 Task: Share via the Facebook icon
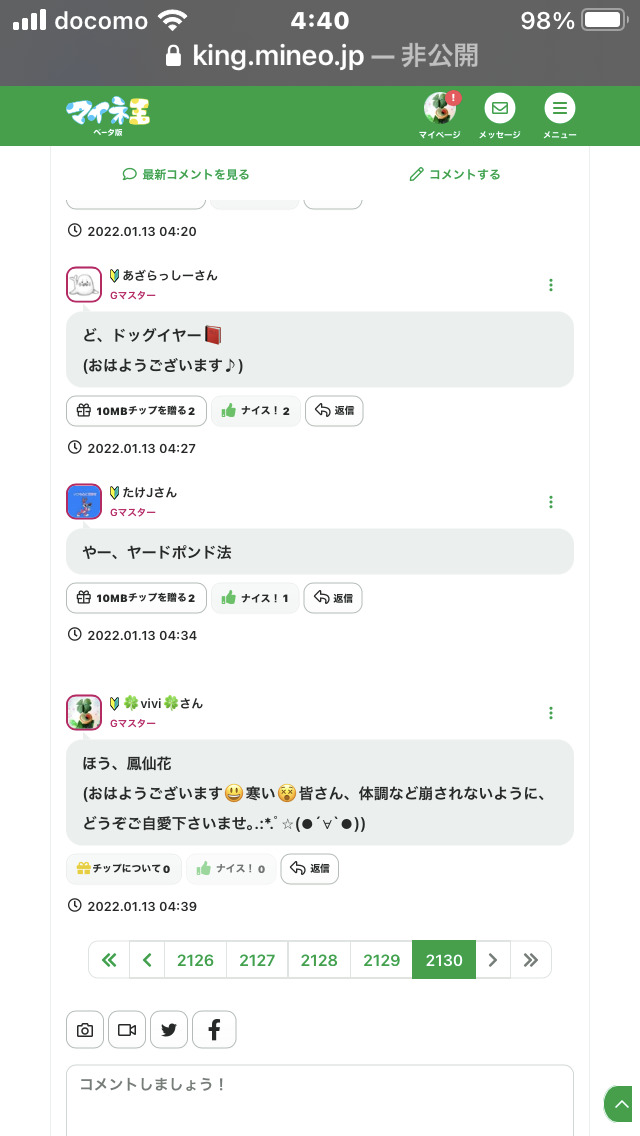[x=214, y=1030]
